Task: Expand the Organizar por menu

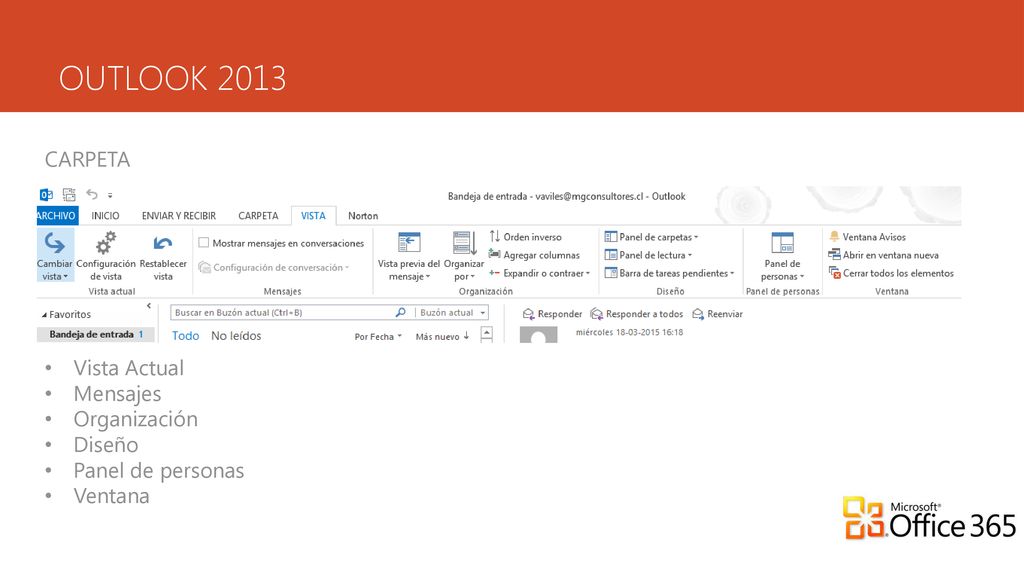Action: pos(464,256)
